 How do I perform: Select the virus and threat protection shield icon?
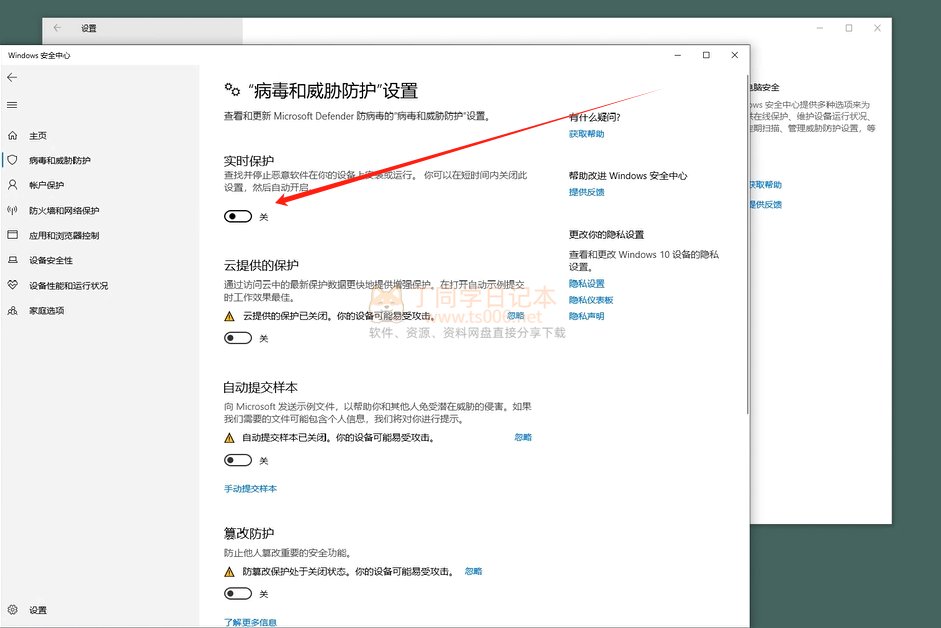[x=12, y=160]
